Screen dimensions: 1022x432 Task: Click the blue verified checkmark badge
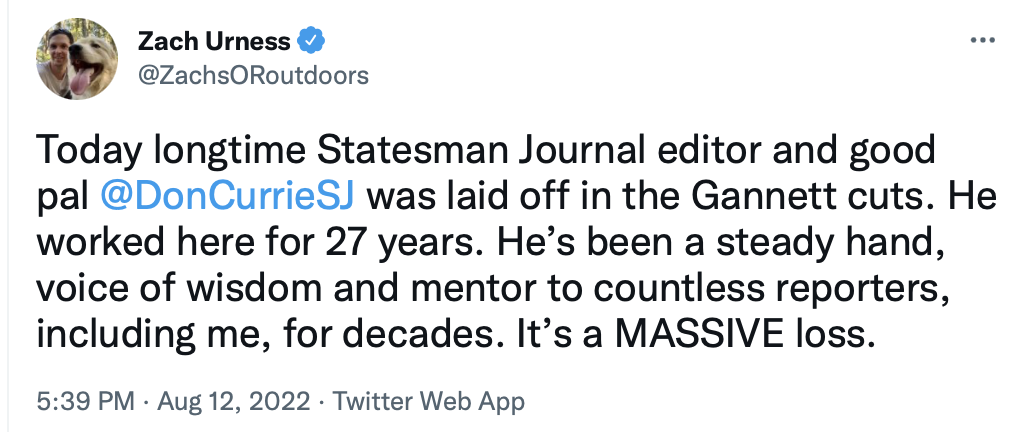point(313,42)
